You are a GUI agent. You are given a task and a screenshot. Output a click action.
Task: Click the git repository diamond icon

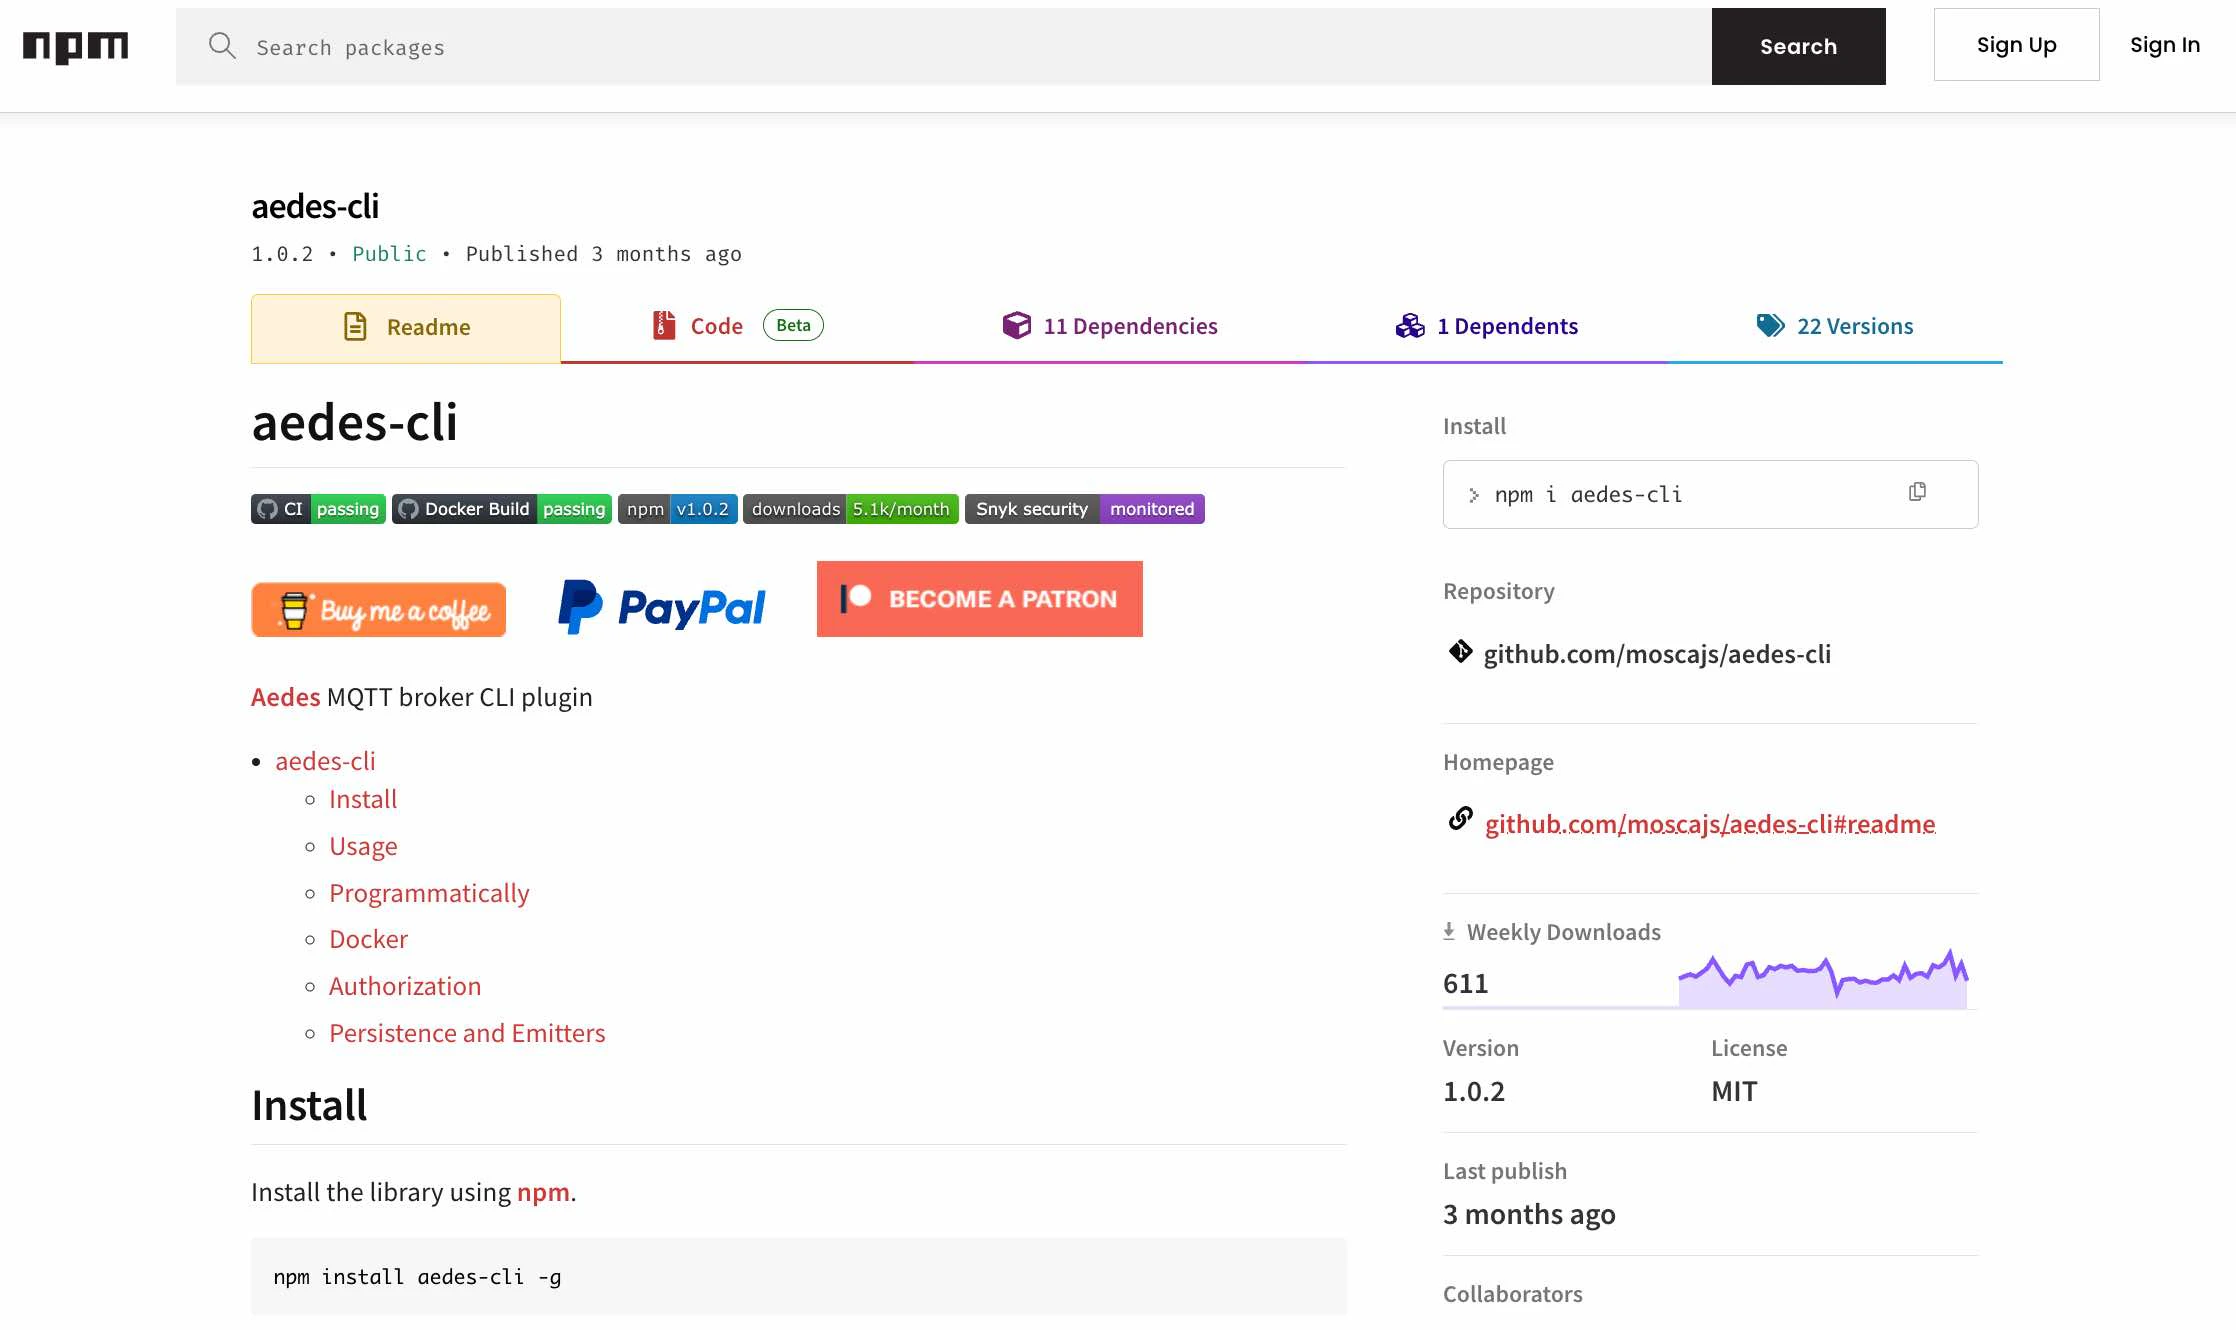point(1460,652)
